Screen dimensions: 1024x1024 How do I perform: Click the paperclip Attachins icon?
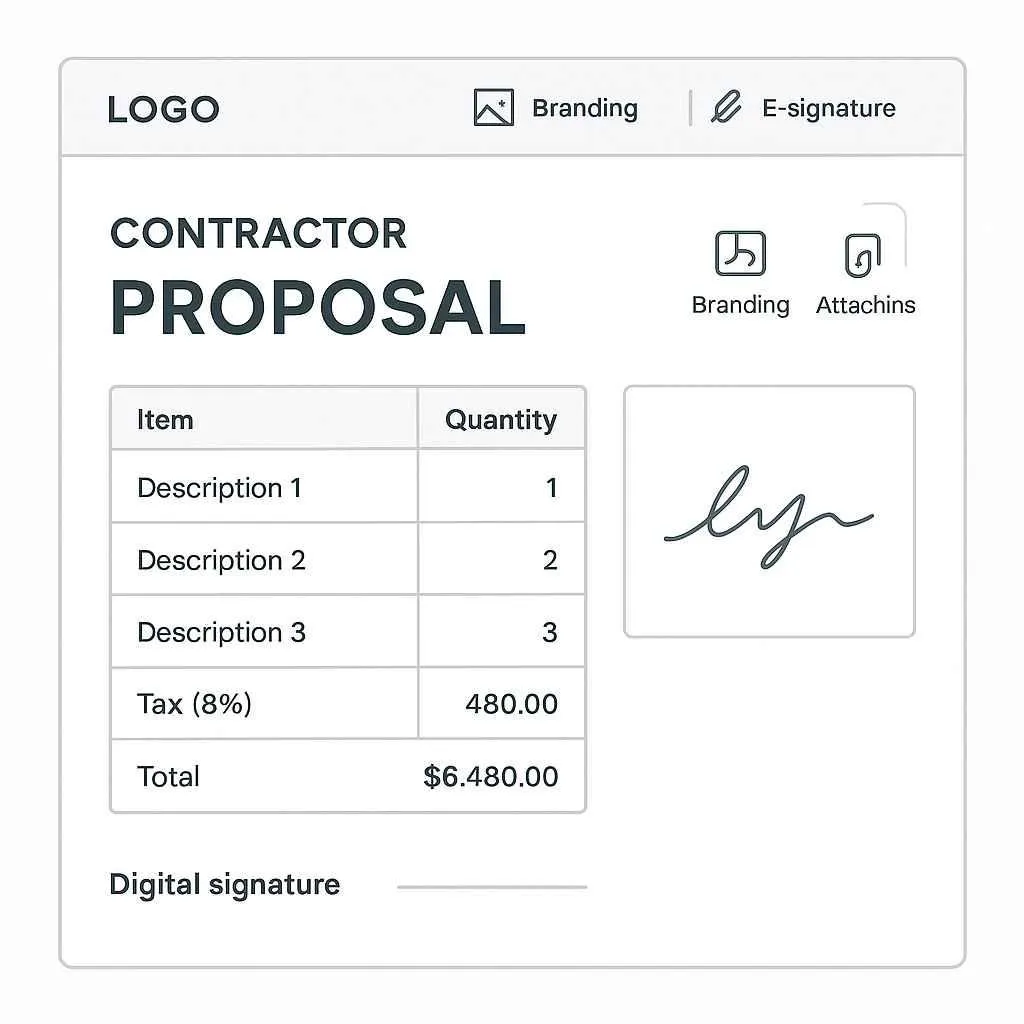click(x=863, y=255)
